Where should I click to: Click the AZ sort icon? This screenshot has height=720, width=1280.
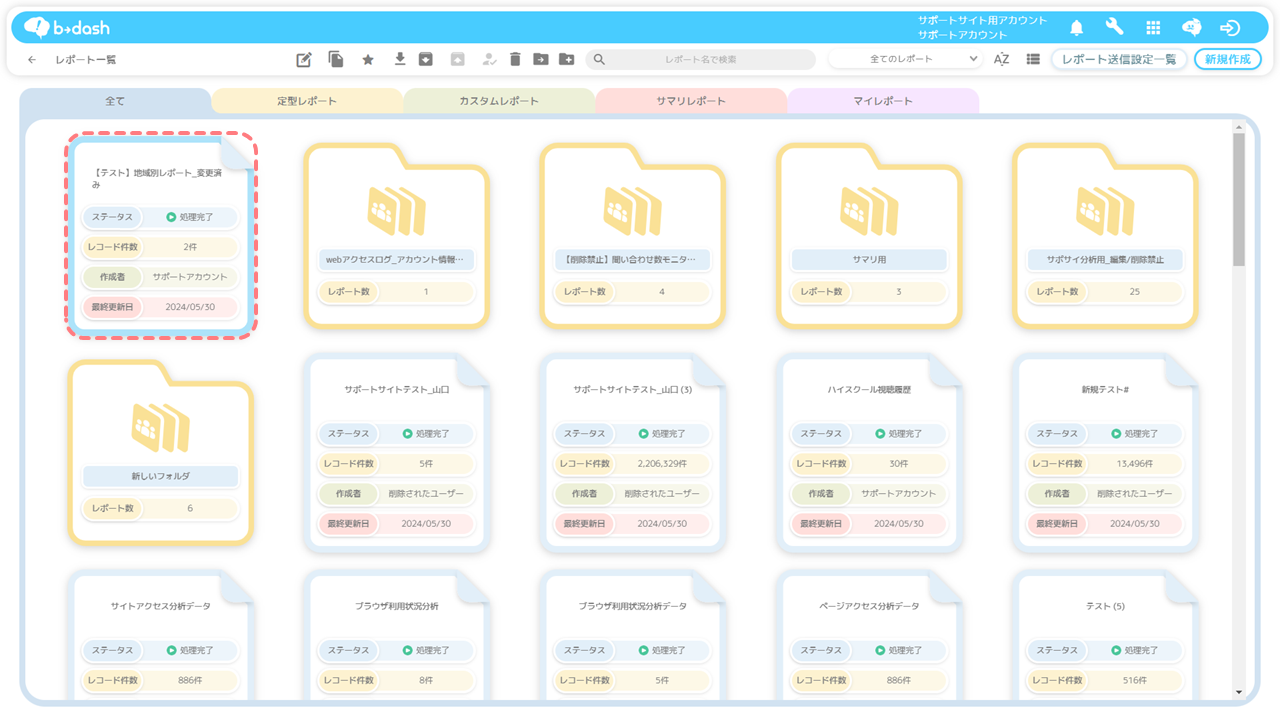1001,60
